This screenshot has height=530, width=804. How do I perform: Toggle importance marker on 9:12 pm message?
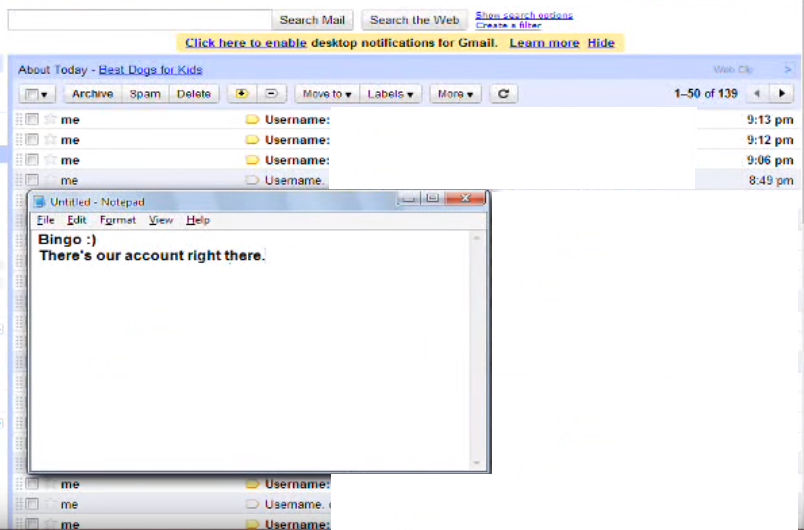coord(252,140)
